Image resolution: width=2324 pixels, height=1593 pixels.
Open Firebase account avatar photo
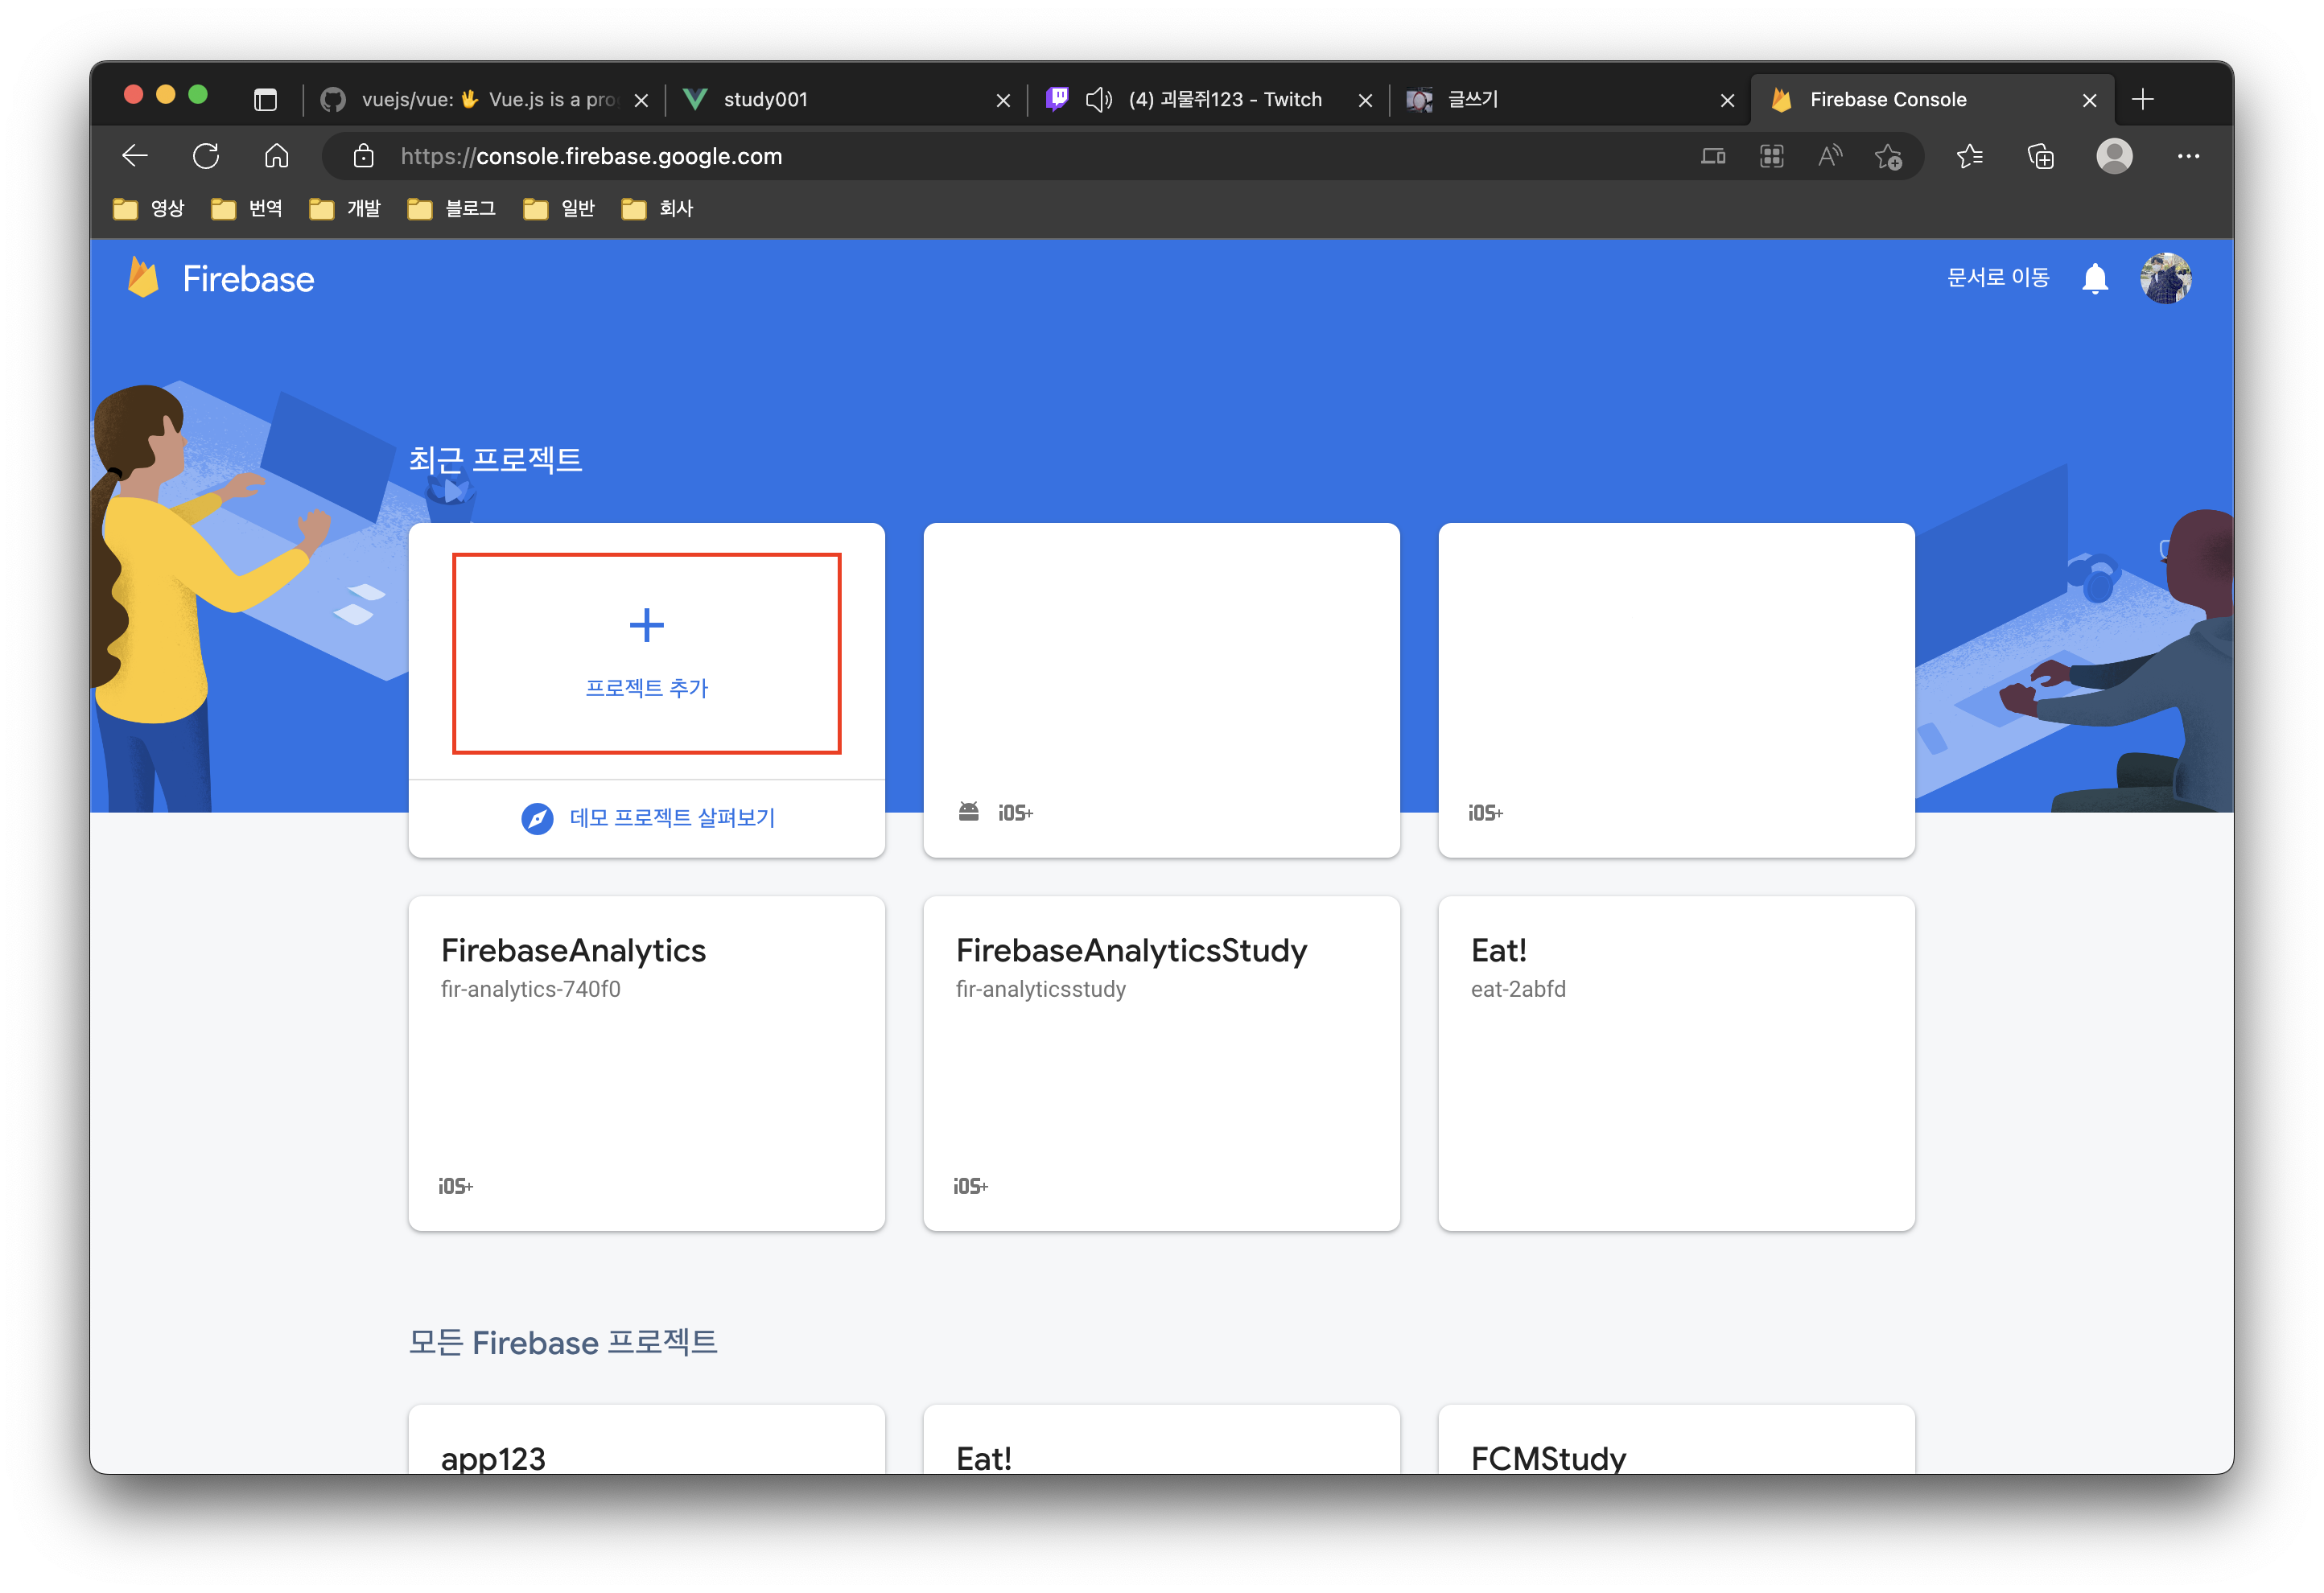point(2166,278)
